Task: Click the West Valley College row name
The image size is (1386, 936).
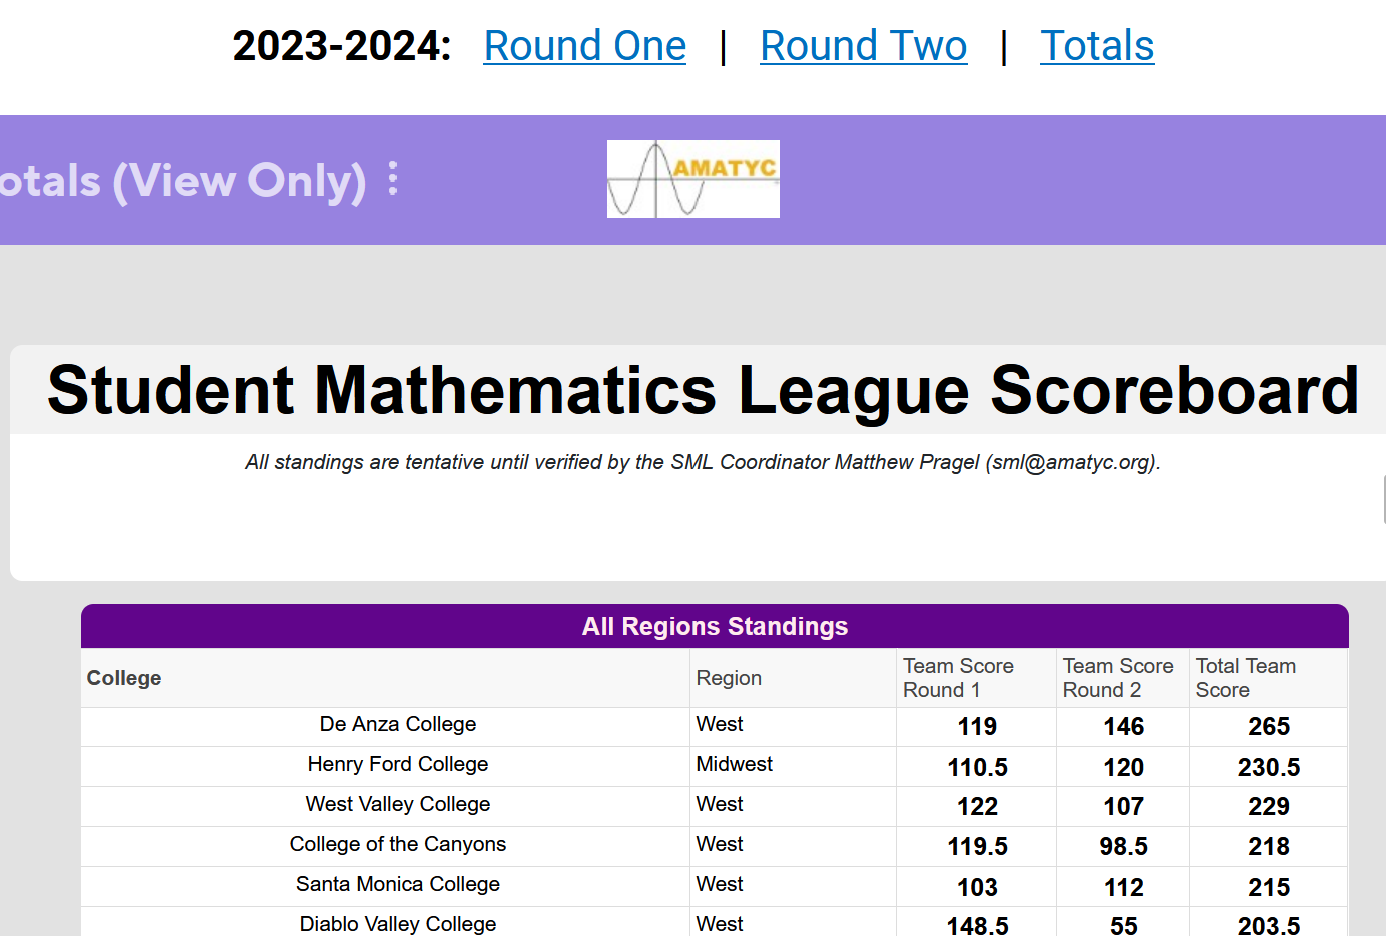Action: [x=397, y=805]
